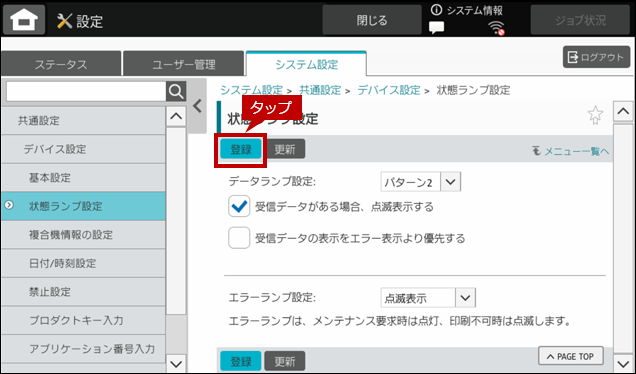The width and height of the screenshot is (636, 374).
Task: Jump up with PAGE TOP button
Action: (571, 356)
